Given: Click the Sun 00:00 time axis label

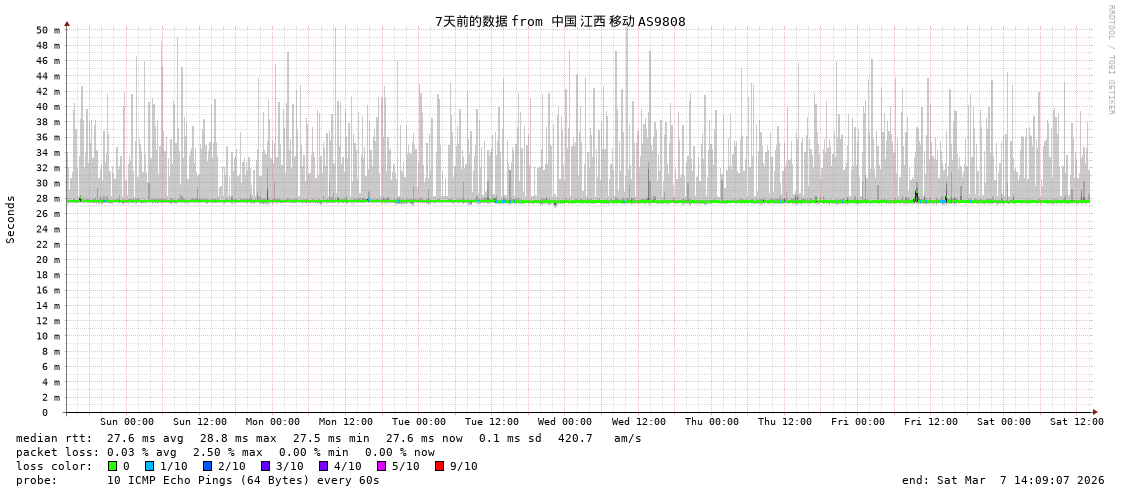Looking at the screenshot, I should pyautogui.click(x=127, y=422).
